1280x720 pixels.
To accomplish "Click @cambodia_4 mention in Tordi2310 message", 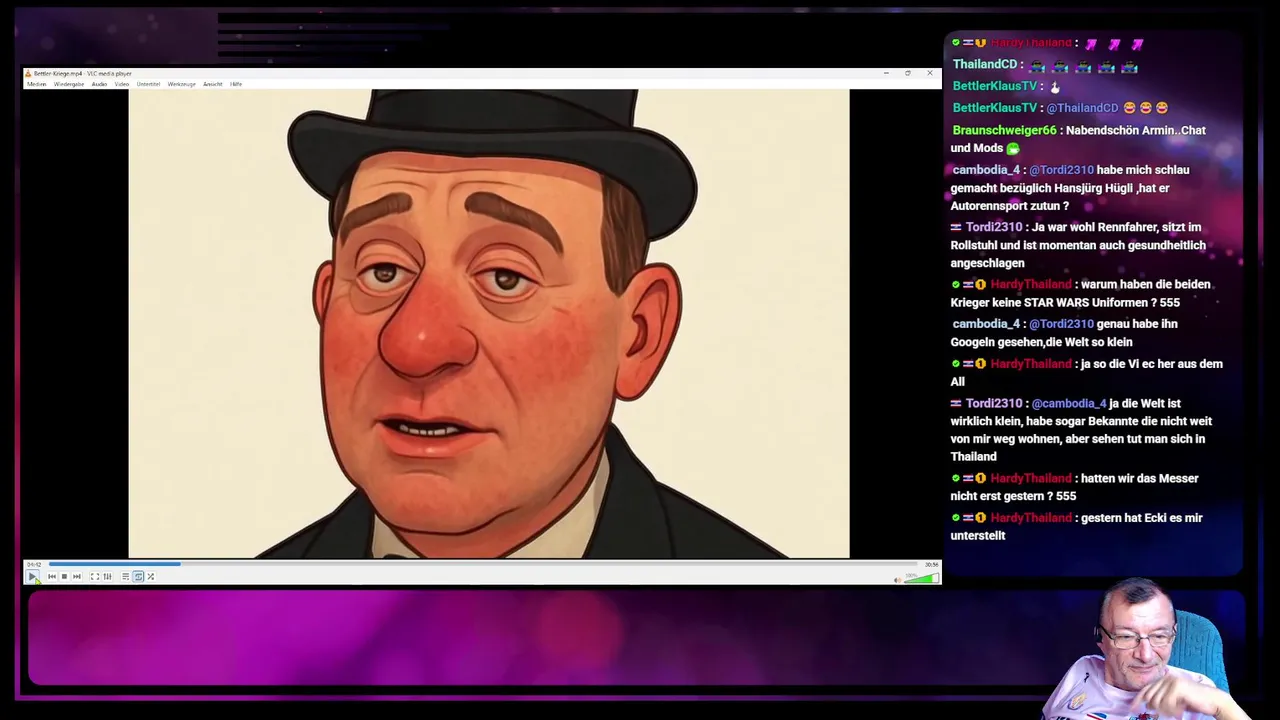I will [x=1069, y=404].
